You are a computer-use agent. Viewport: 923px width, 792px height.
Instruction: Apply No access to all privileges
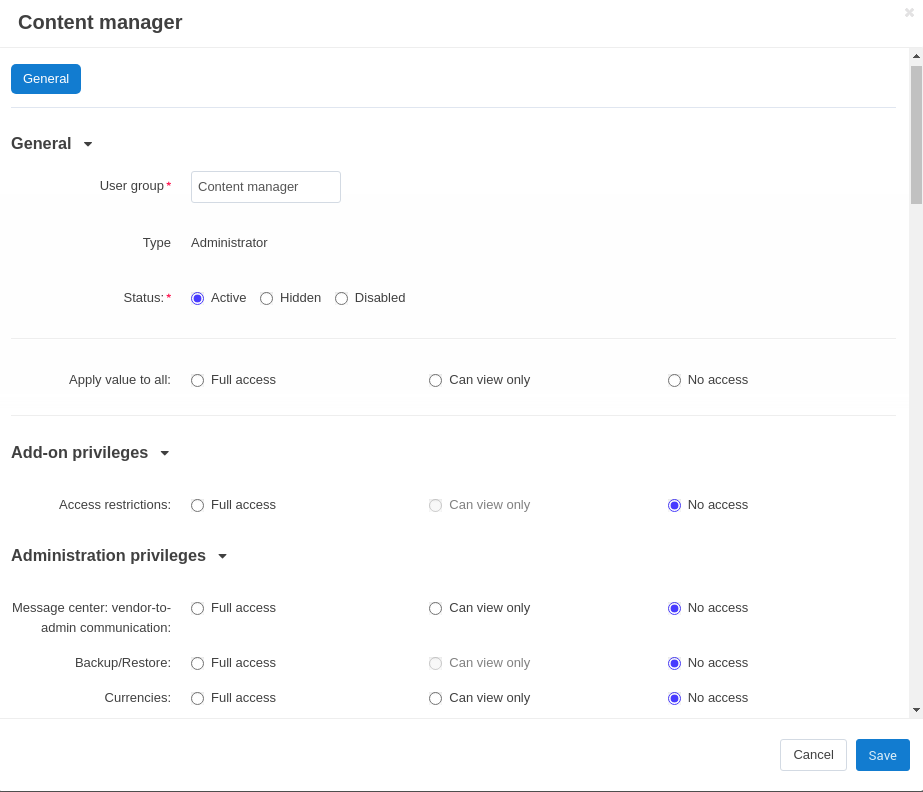coord(675,380)
